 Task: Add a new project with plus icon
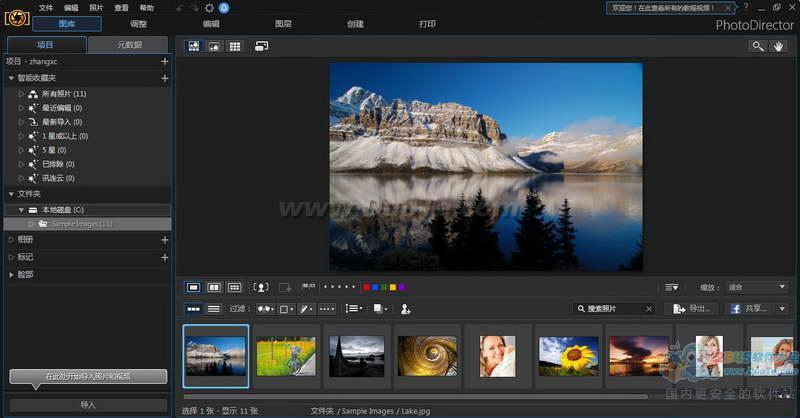point(164,61)
